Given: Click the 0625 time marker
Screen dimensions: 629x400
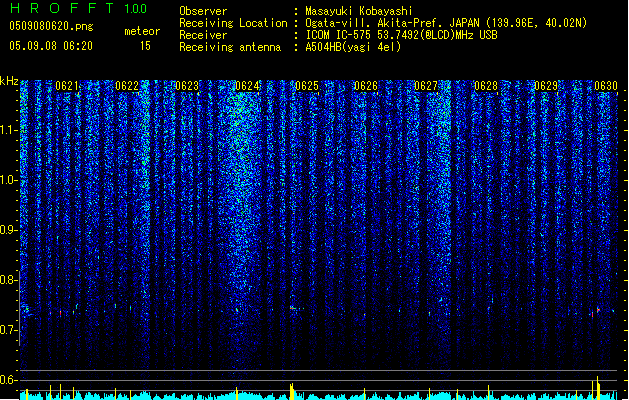Looking at the screenshot, I should (306, 86).
